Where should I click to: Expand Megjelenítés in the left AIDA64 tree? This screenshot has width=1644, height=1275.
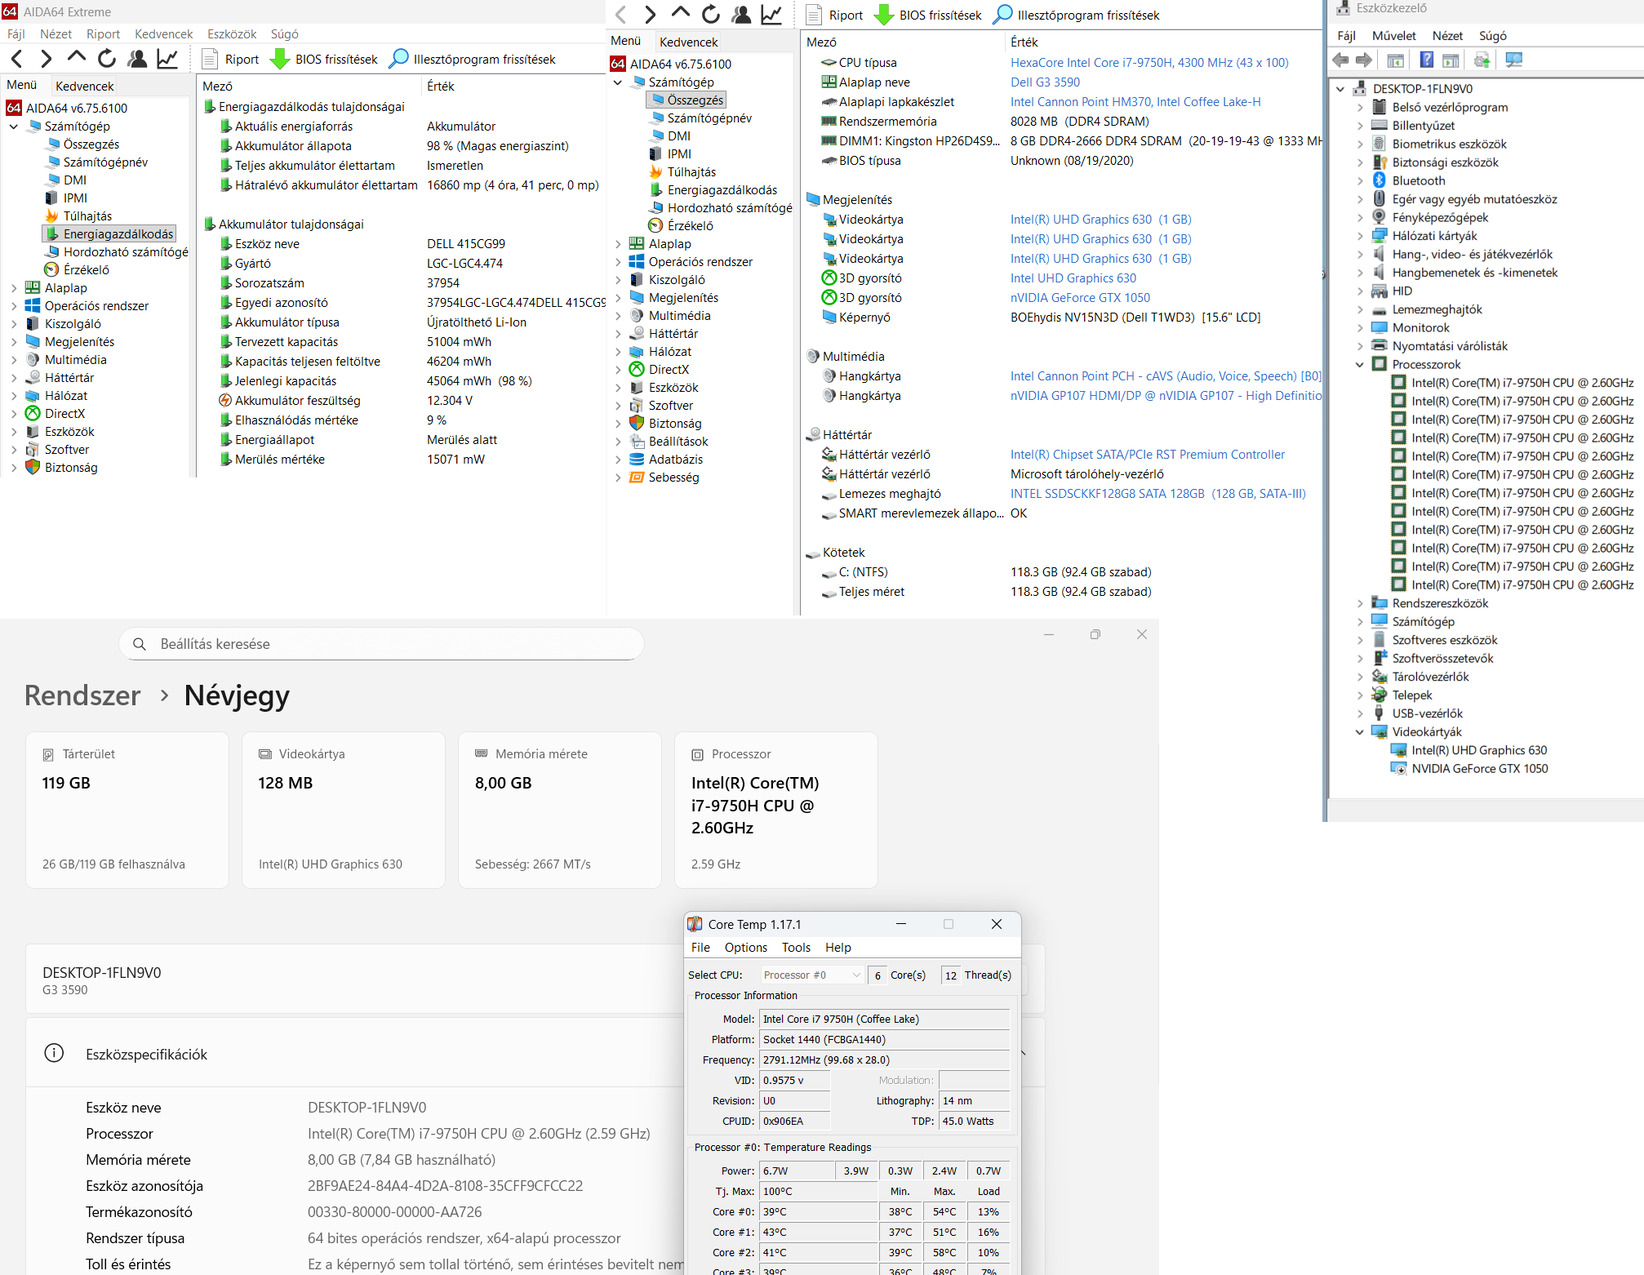pos(13,342)
